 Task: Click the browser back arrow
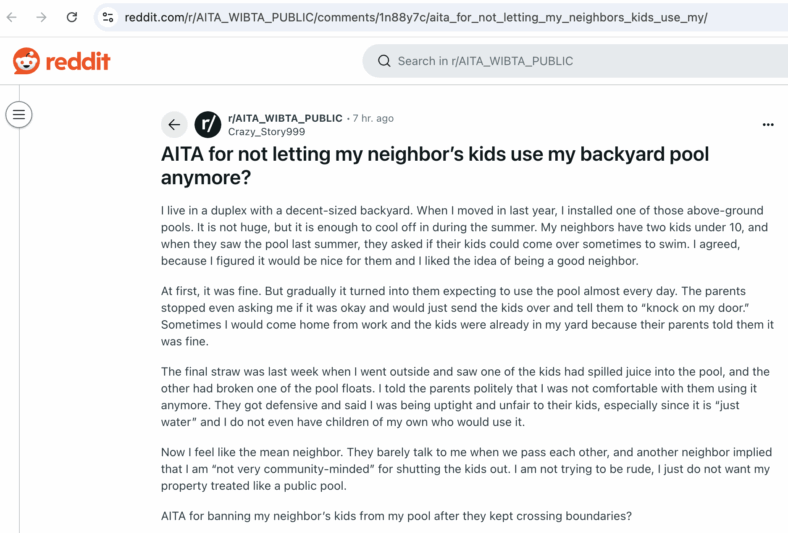click(x=12, y=18)
